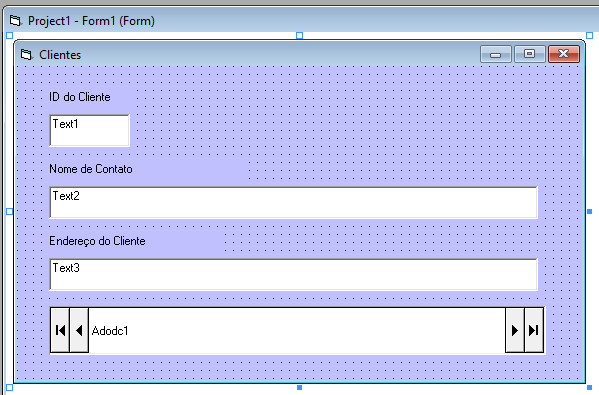The height and width of the screenshot is (395, 599).
Task: Click the Clientes form title icon
Action: pyautogui.click(x=26, y=55)
